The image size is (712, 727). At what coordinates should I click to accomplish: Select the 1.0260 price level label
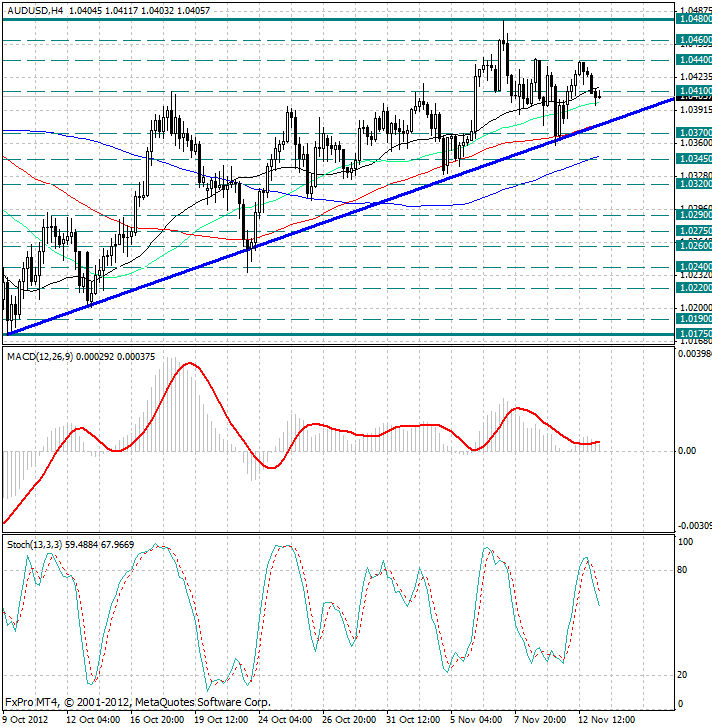coord(694,245)
